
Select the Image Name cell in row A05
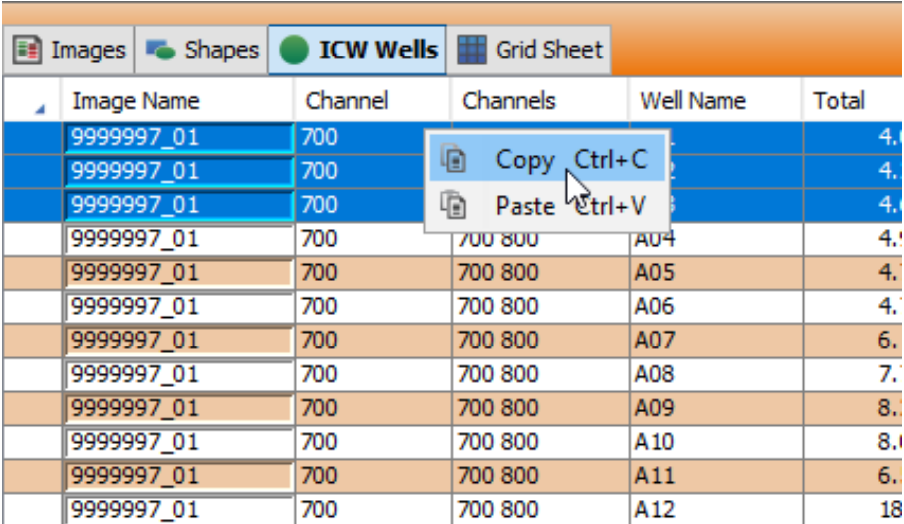pyautogui.click(x=179, y=273)
